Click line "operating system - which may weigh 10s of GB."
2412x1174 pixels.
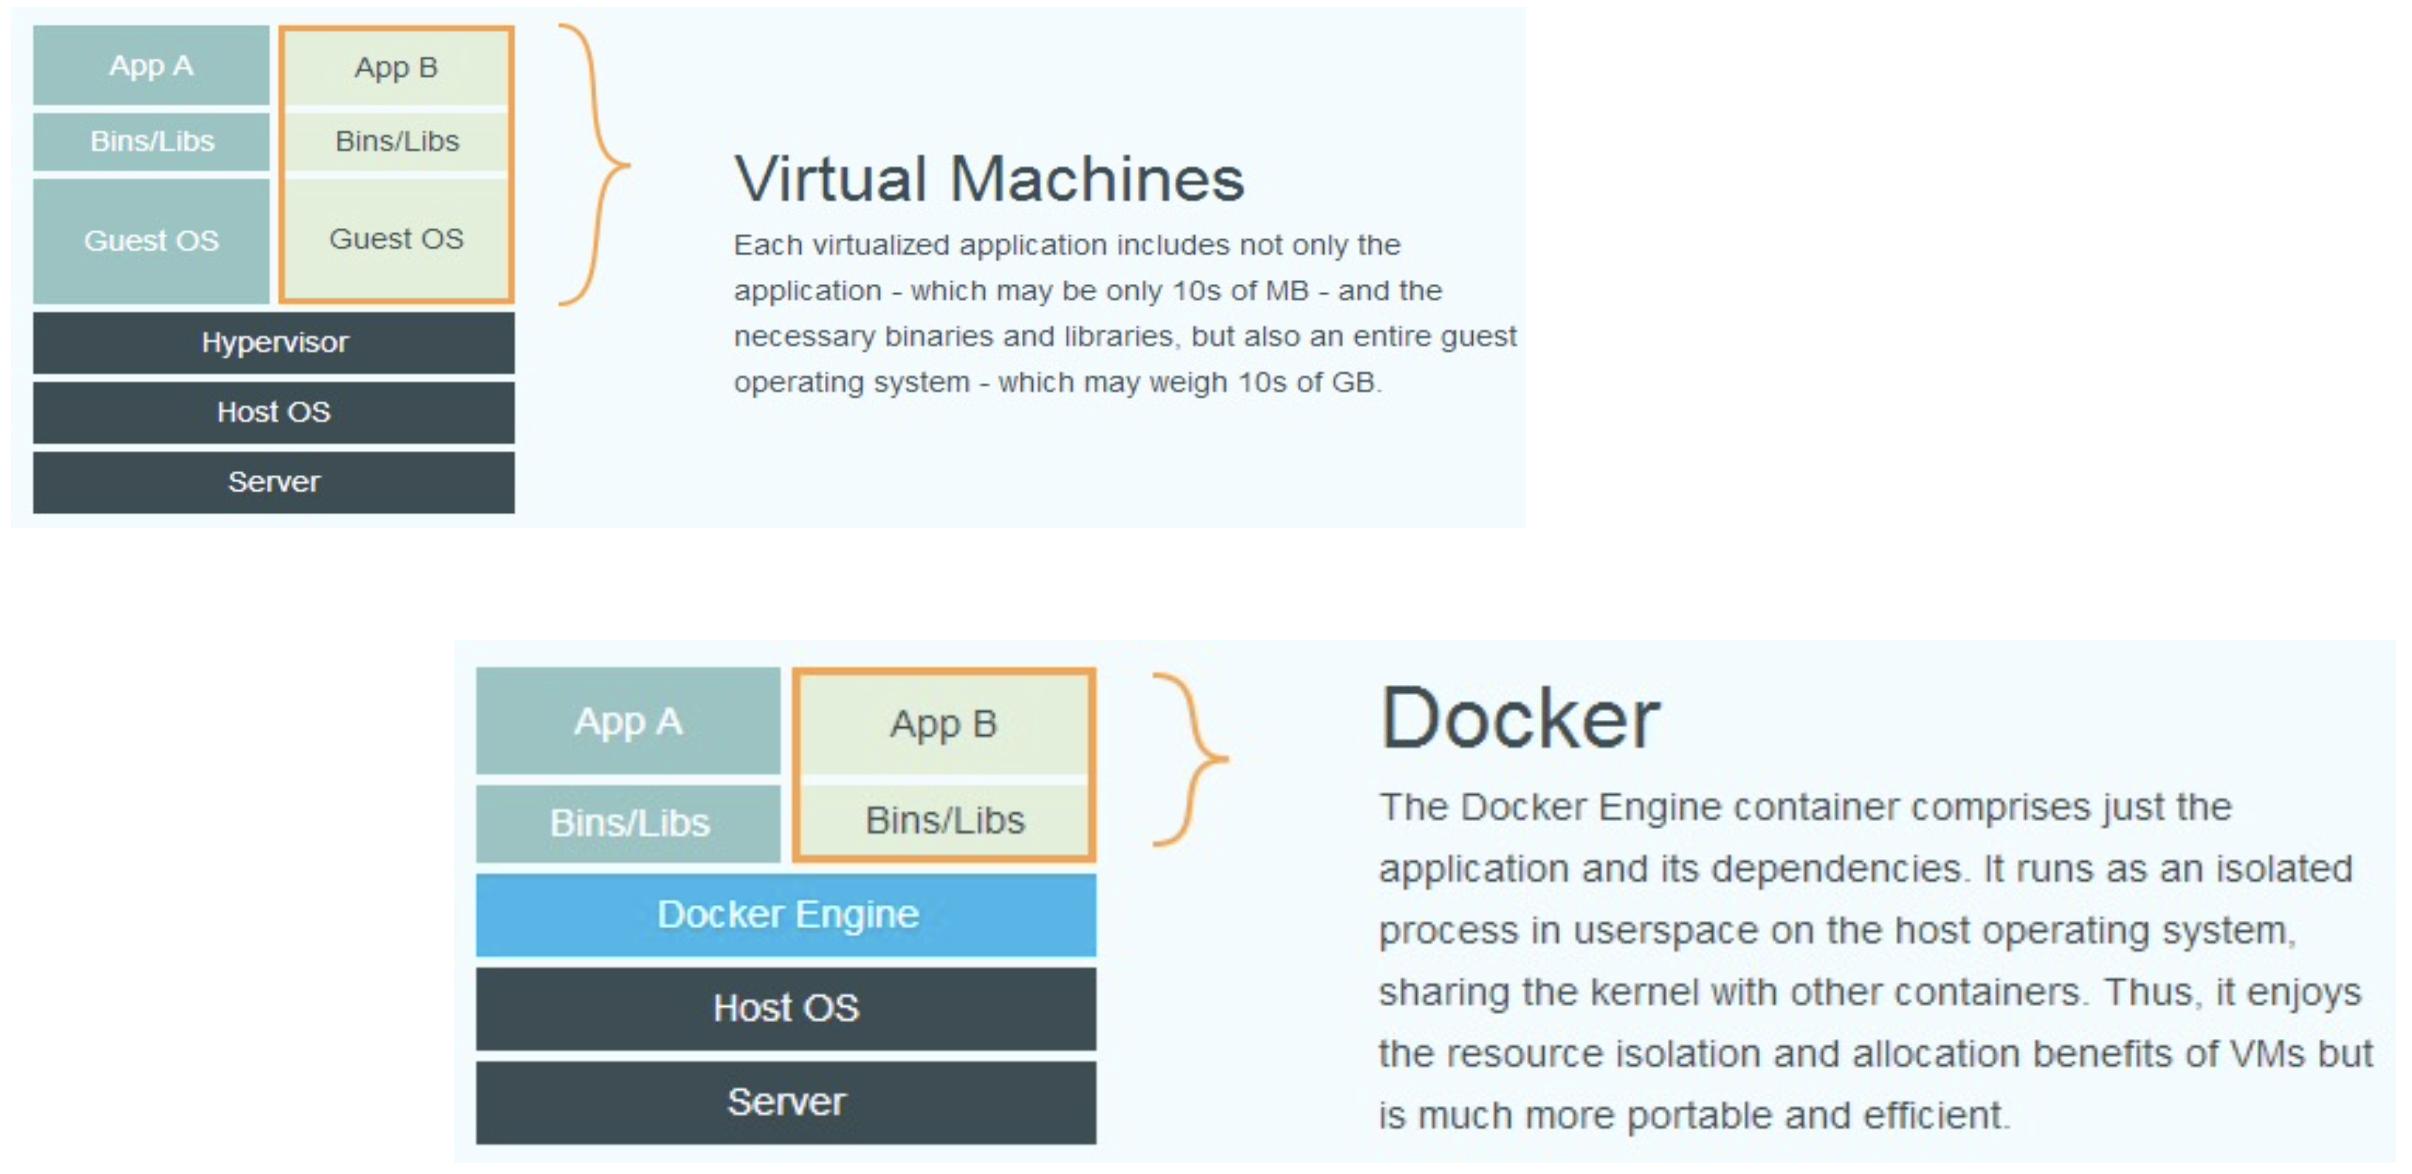click(1058, 382)
